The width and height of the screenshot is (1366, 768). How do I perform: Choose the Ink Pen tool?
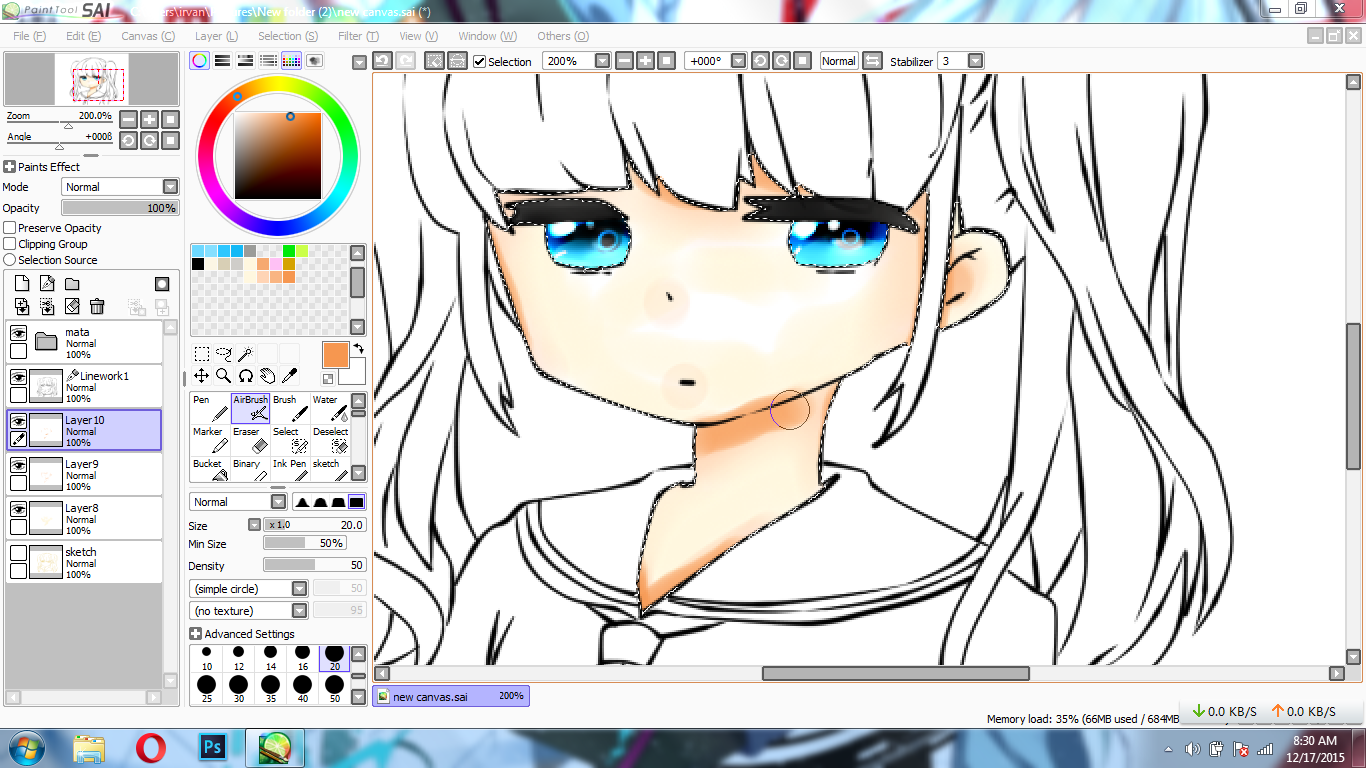point(290,470)
